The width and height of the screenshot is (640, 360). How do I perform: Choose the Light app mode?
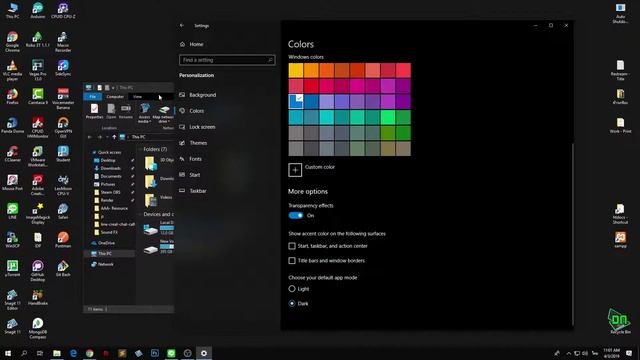tap(292, 289)
